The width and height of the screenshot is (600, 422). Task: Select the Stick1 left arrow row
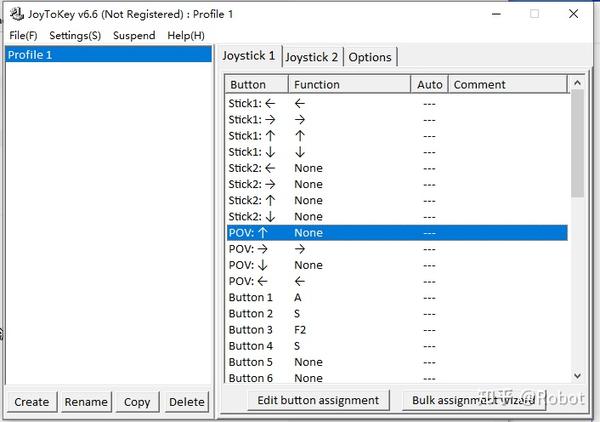point(397,103)
